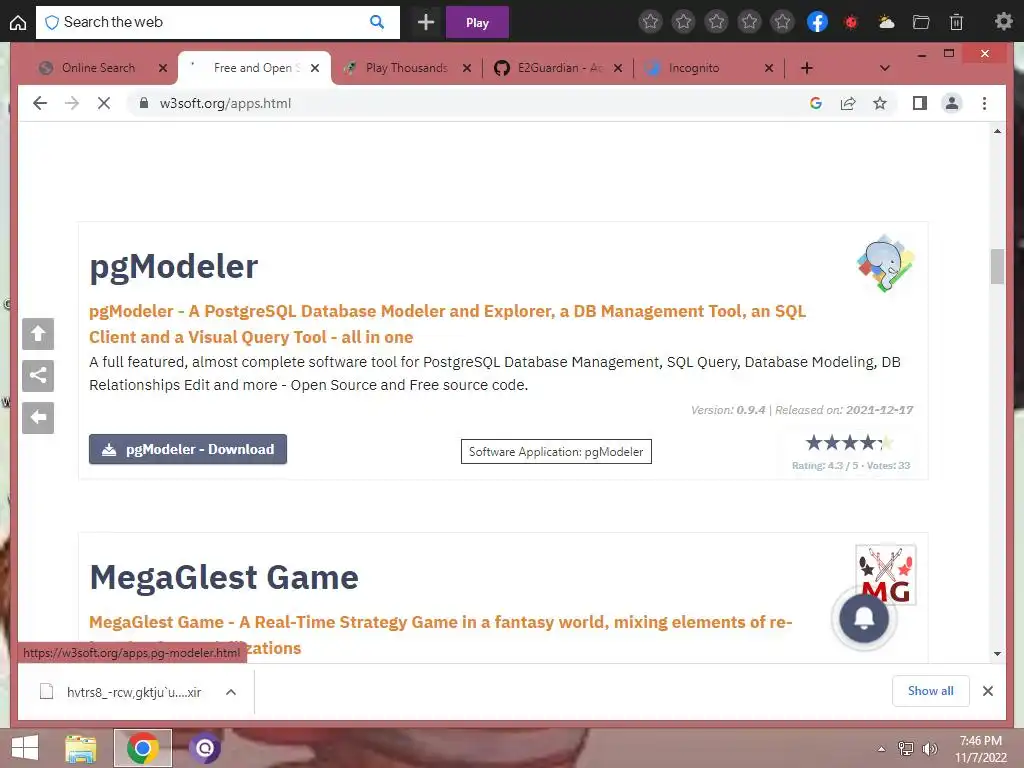Show hidden system tray icons
1024x768 pixels.
882,749
